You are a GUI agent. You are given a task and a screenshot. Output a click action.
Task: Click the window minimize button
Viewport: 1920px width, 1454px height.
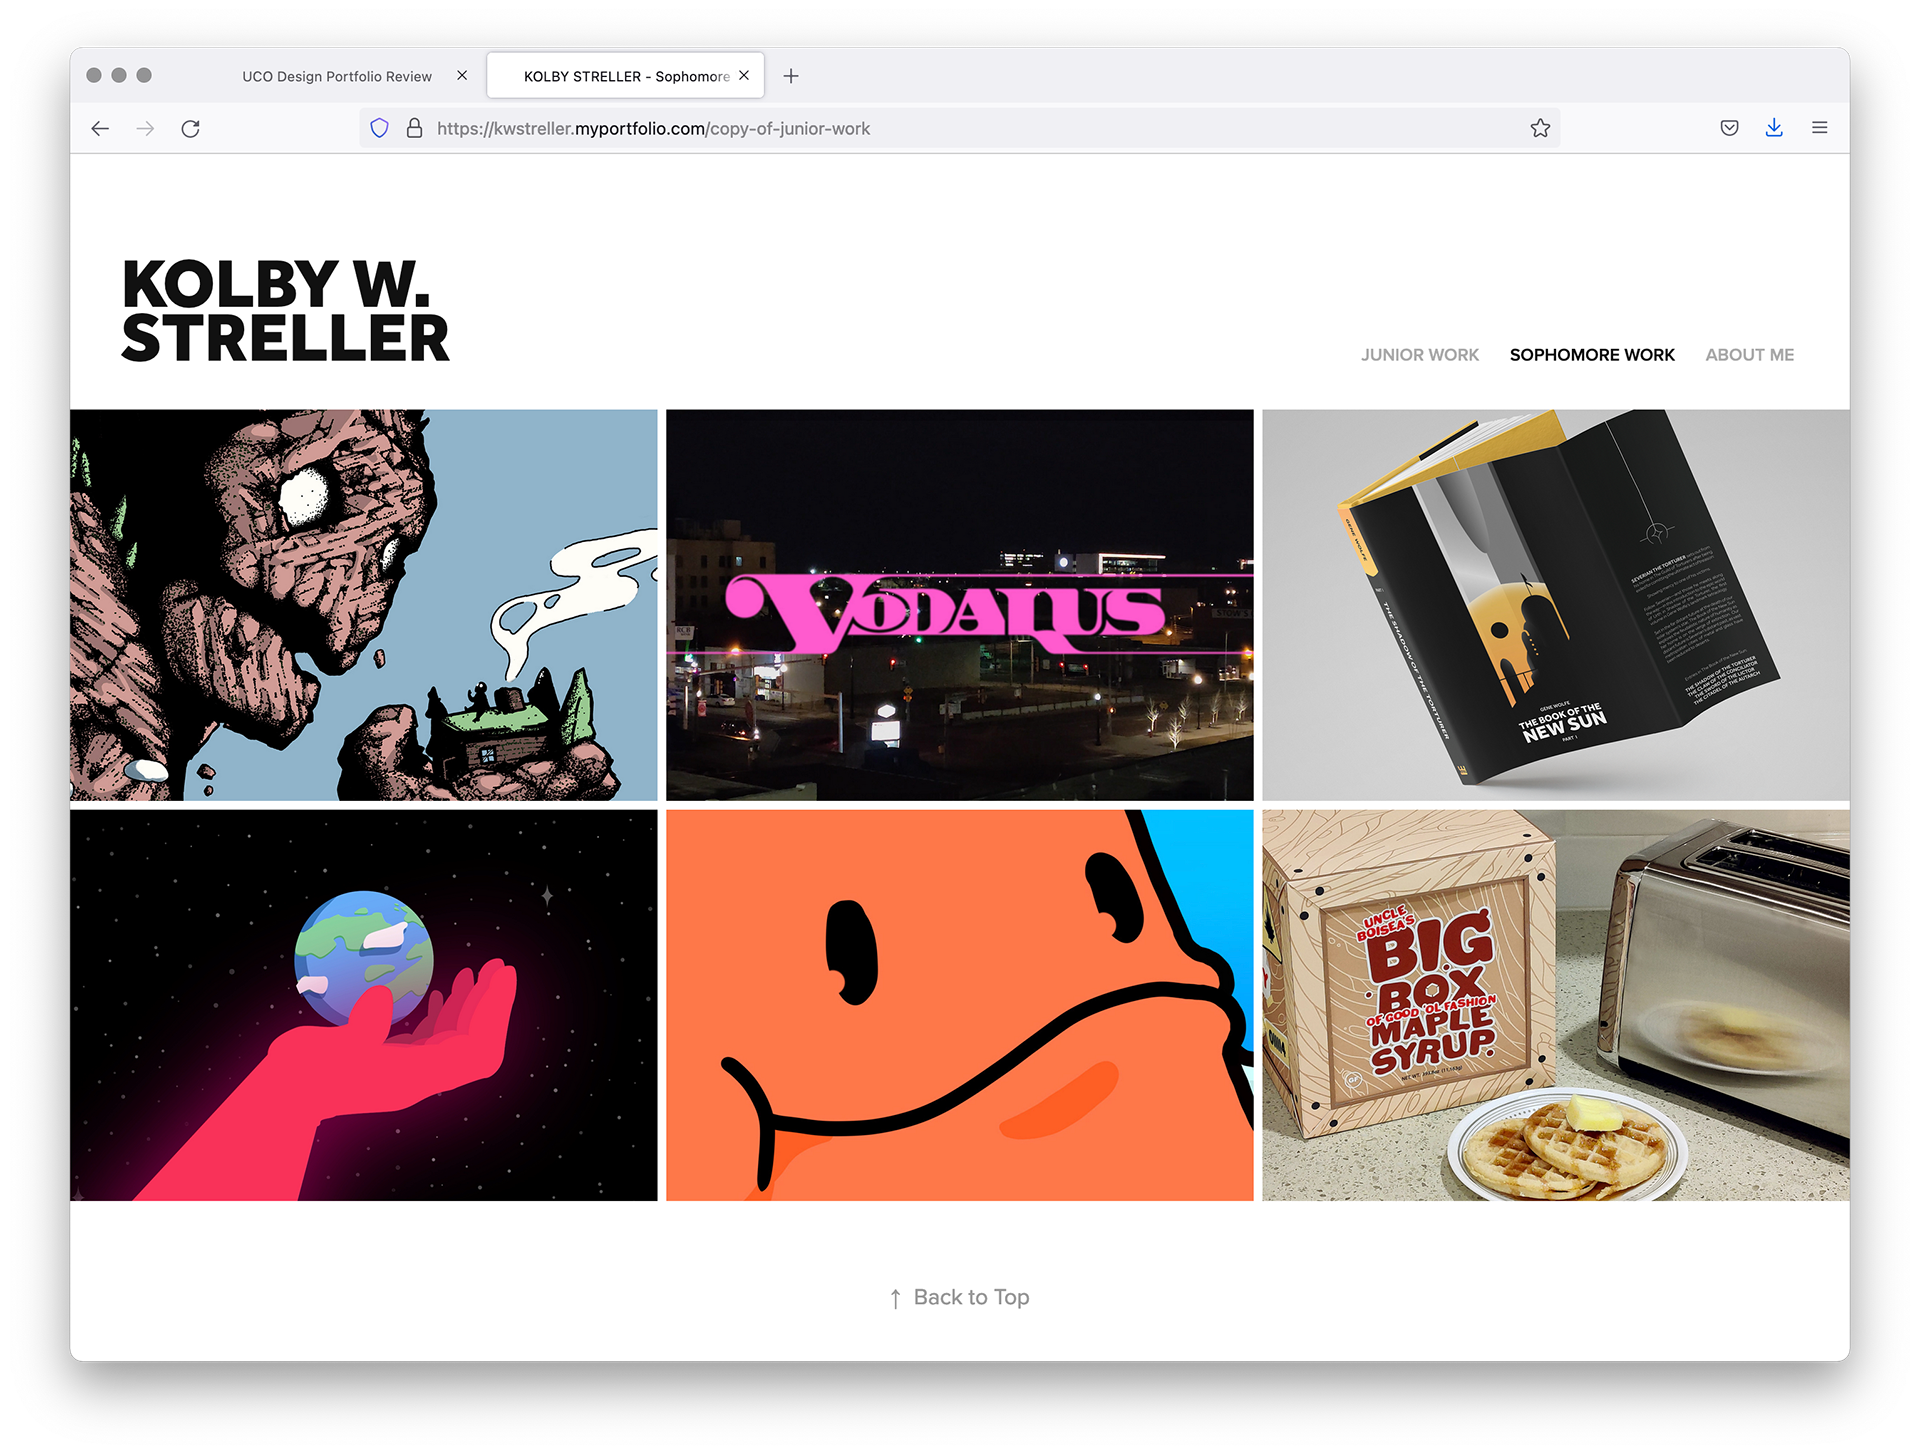(x=119, y=75)
